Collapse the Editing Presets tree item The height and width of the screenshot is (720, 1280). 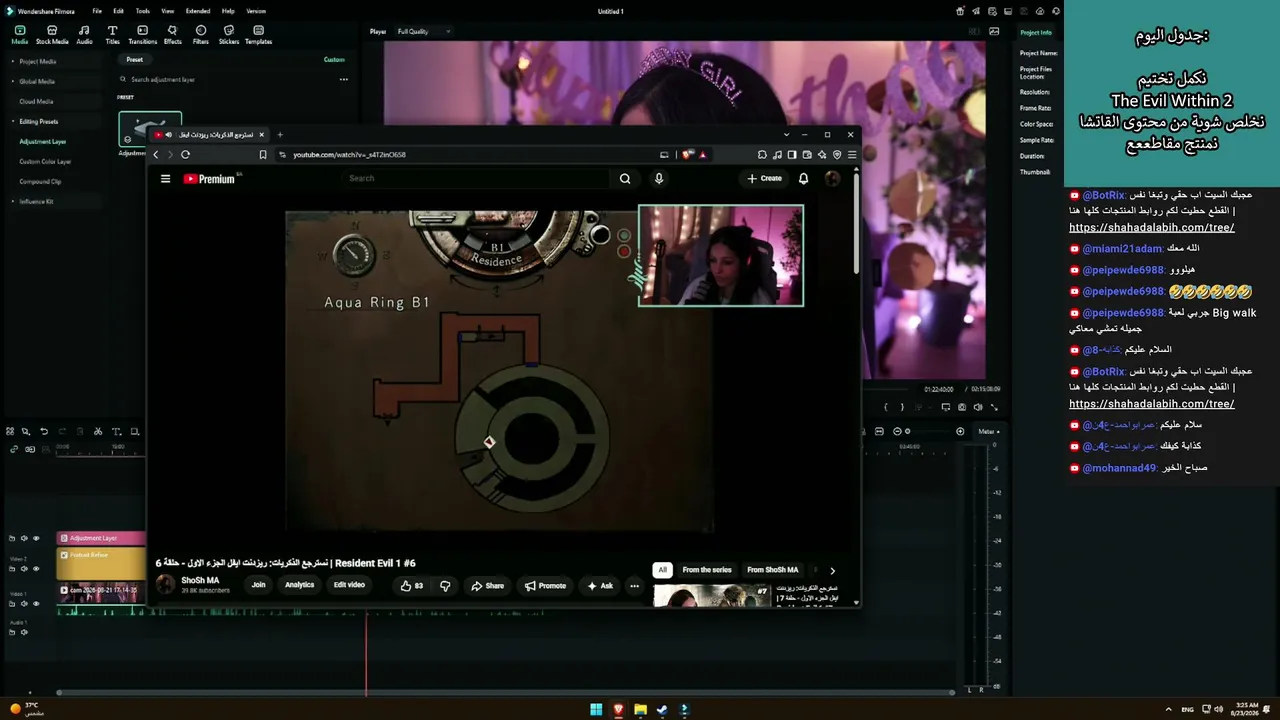pos(13,121)
